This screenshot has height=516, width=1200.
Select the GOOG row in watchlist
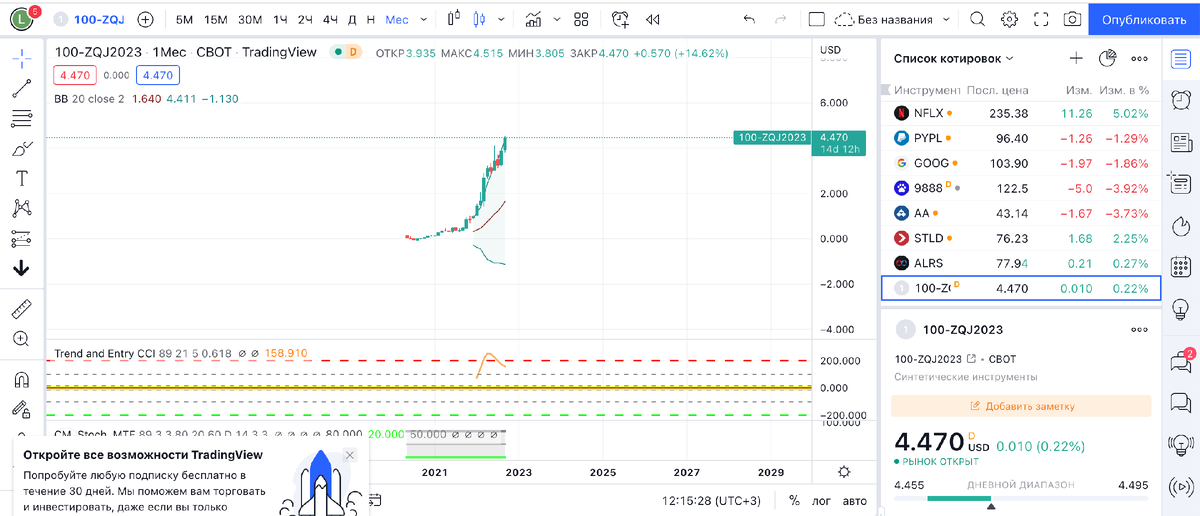coord(1021,163)
